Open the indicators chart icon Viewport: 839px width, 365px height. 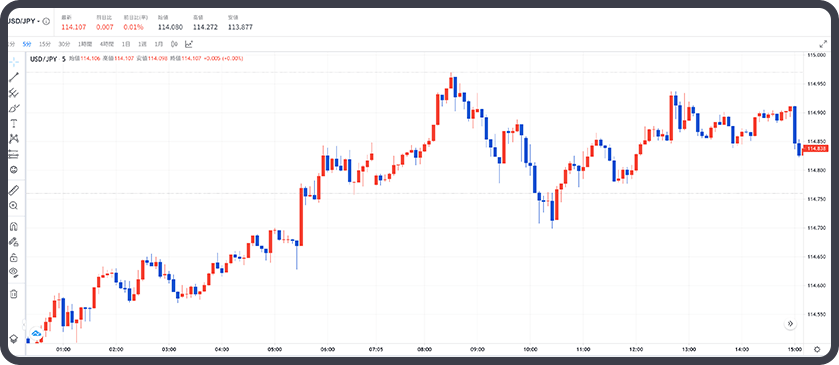(x=189, y=44)
